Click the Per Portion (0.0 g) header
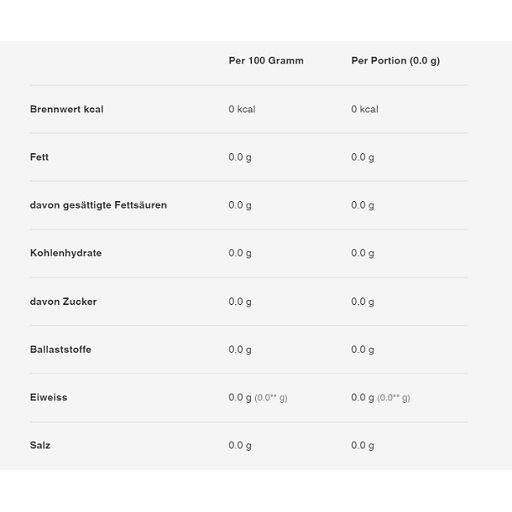Viewport: 512px width, 512px height. click(395, 61)
